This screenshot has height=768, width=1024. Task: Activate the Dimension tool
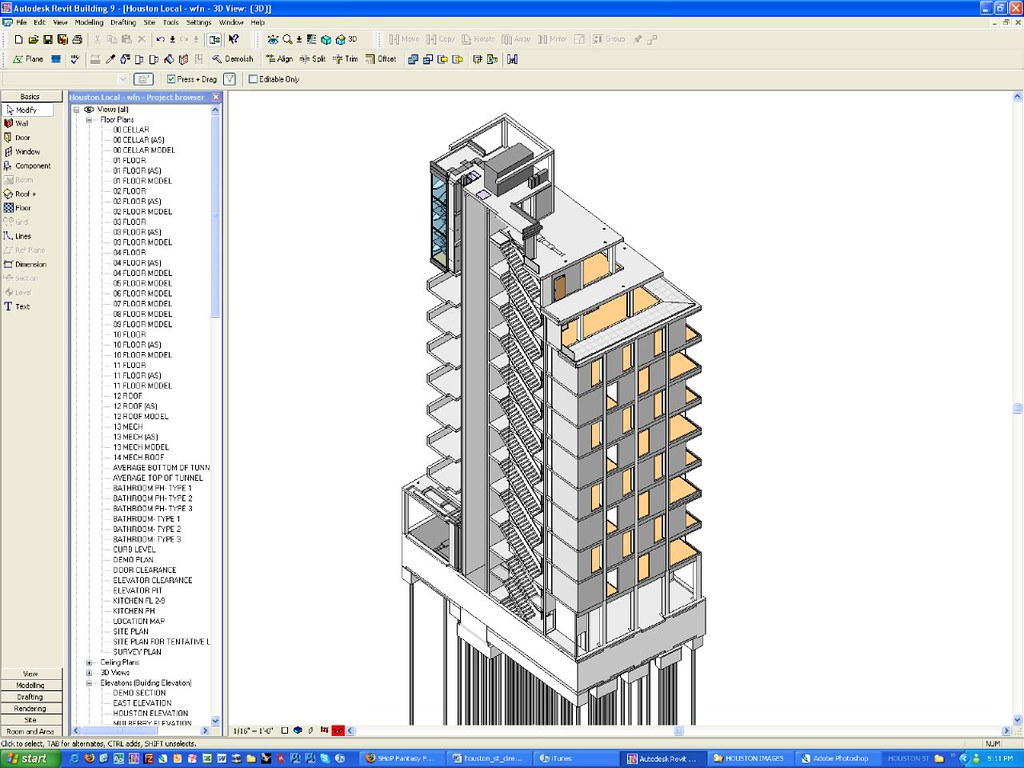coord(29,264)
